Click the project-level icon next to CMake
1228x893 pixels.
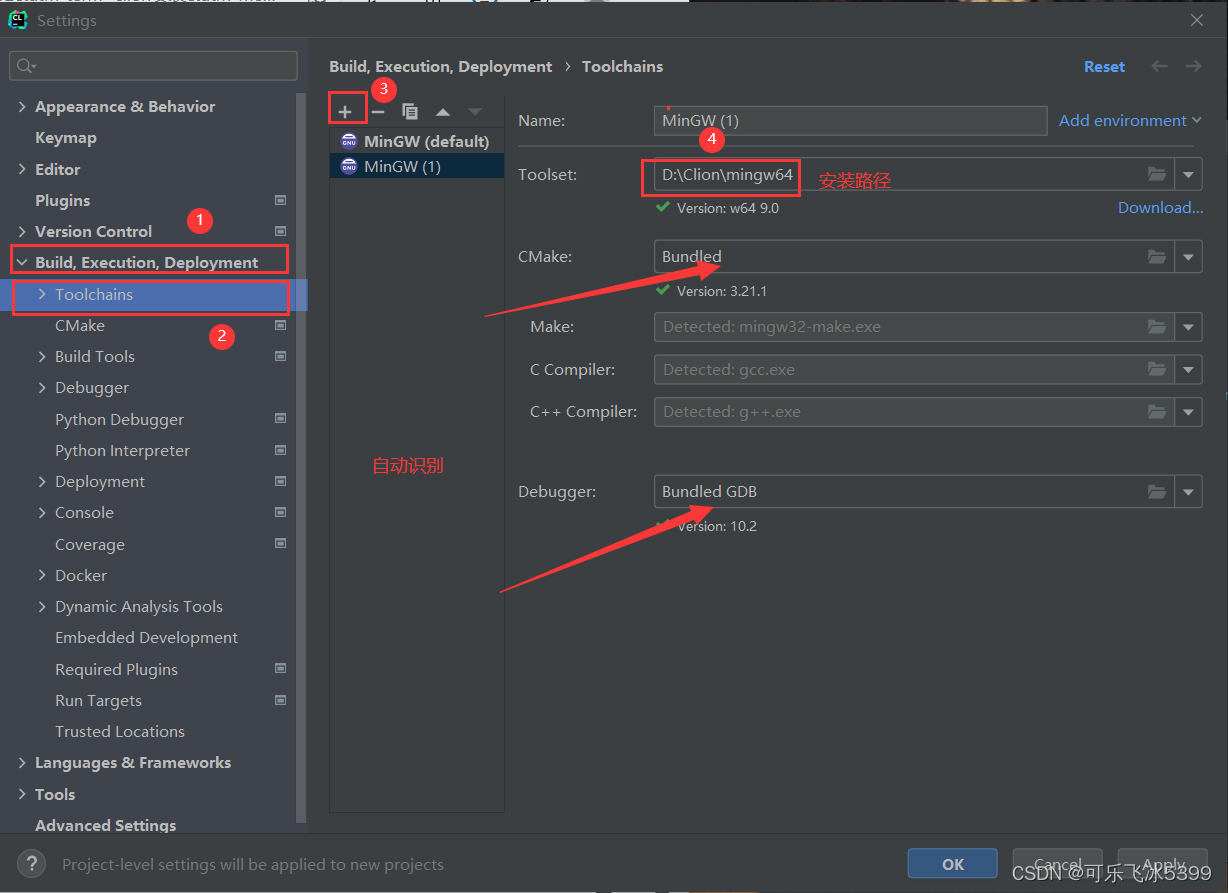coord(280,326)
